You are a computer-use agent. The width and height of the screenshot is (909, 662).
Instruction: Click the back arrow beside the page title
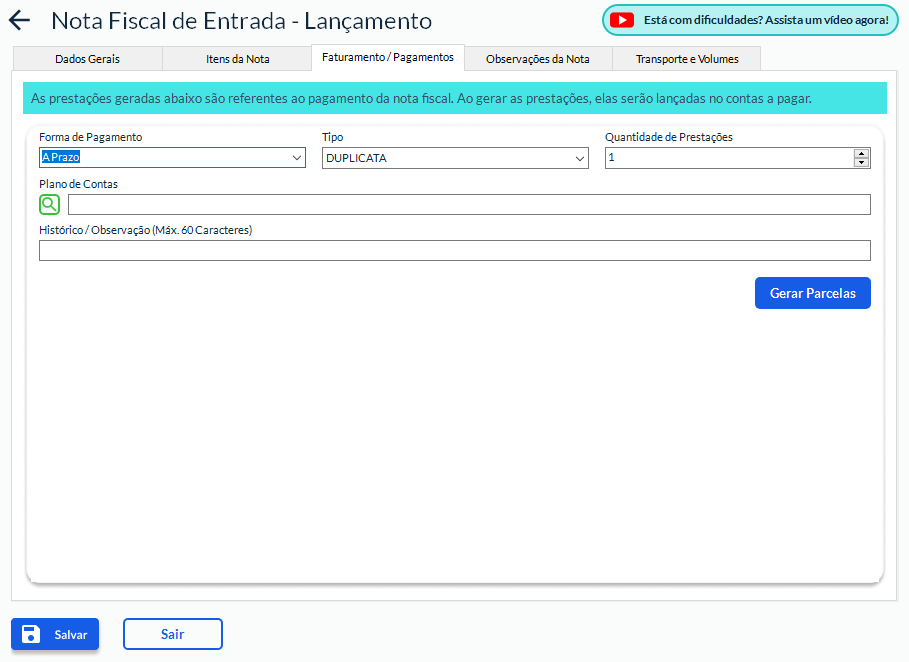click(19, 21)
